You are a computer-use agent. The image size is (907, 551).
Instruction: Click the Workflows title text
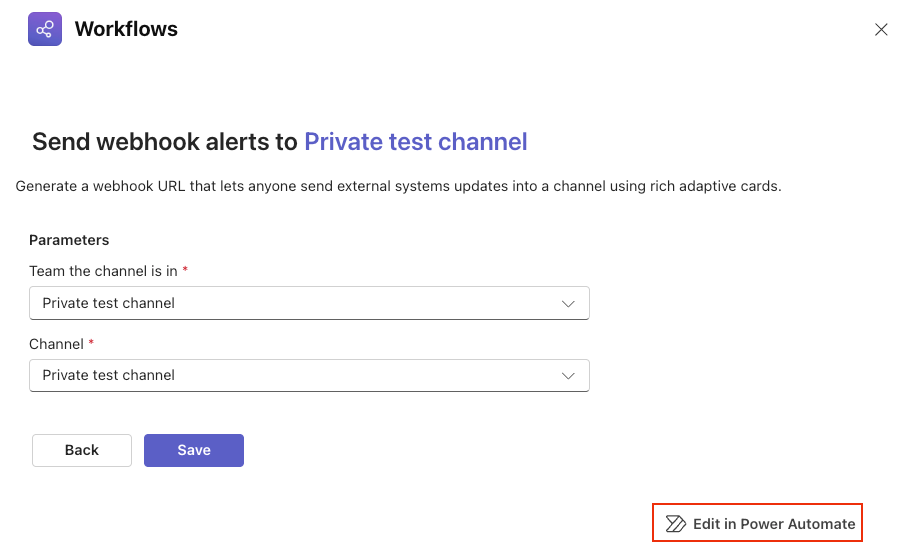126,29
